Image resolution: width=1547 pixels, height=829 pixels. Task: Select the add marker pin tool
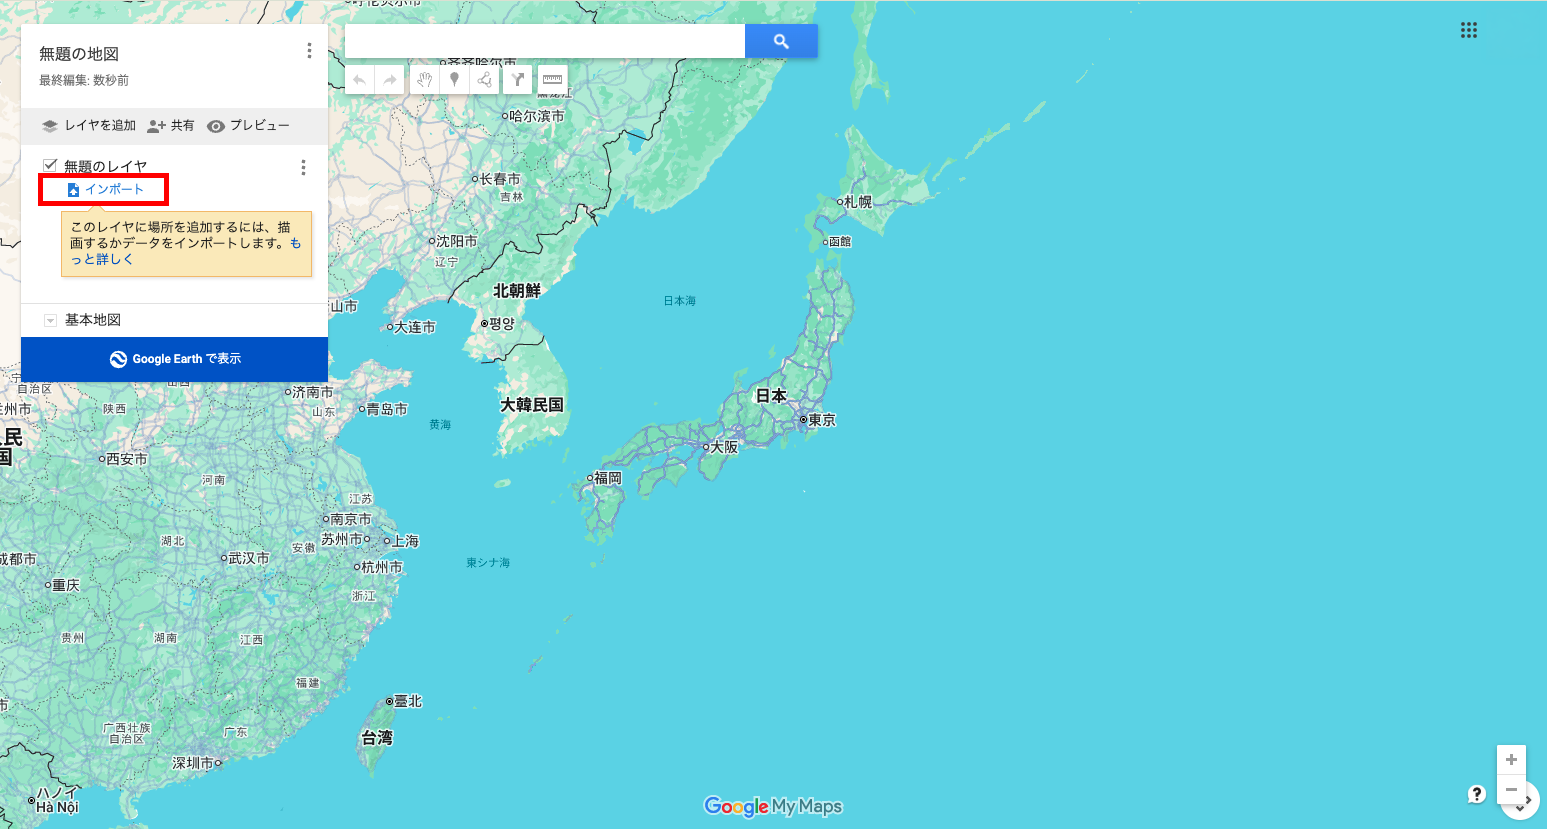454,80
